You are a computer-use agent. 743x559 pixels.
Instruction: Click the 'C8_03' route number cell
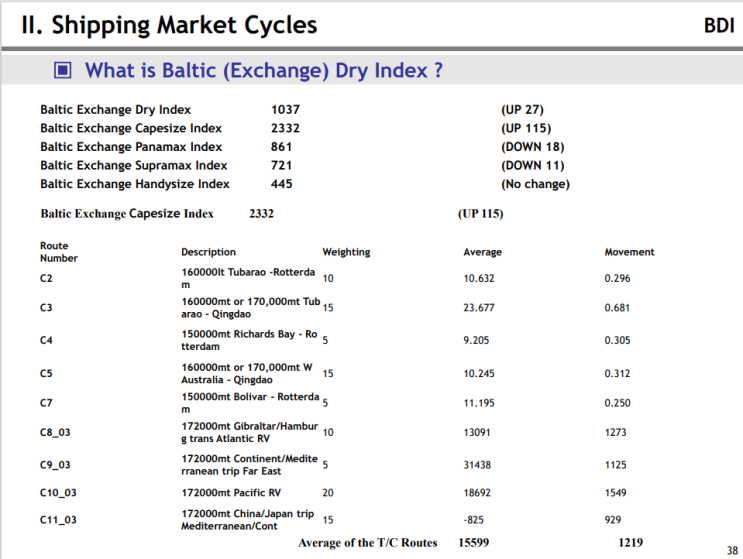coord(55,433)
